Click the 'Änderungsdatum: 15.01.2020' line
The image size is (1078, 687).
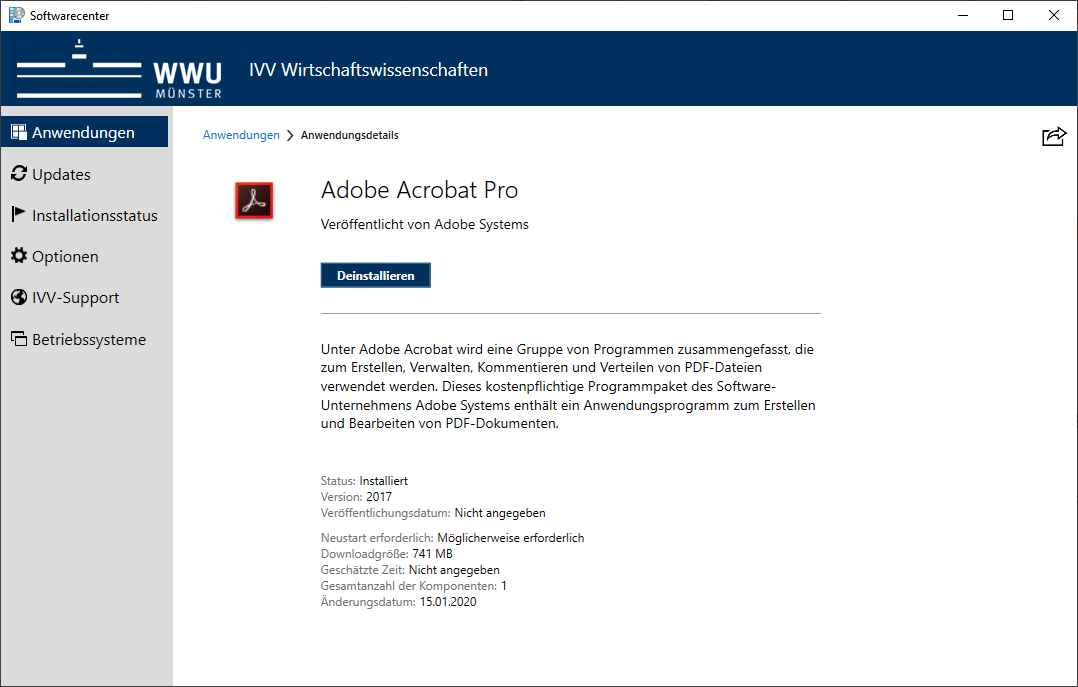(398, 602)
